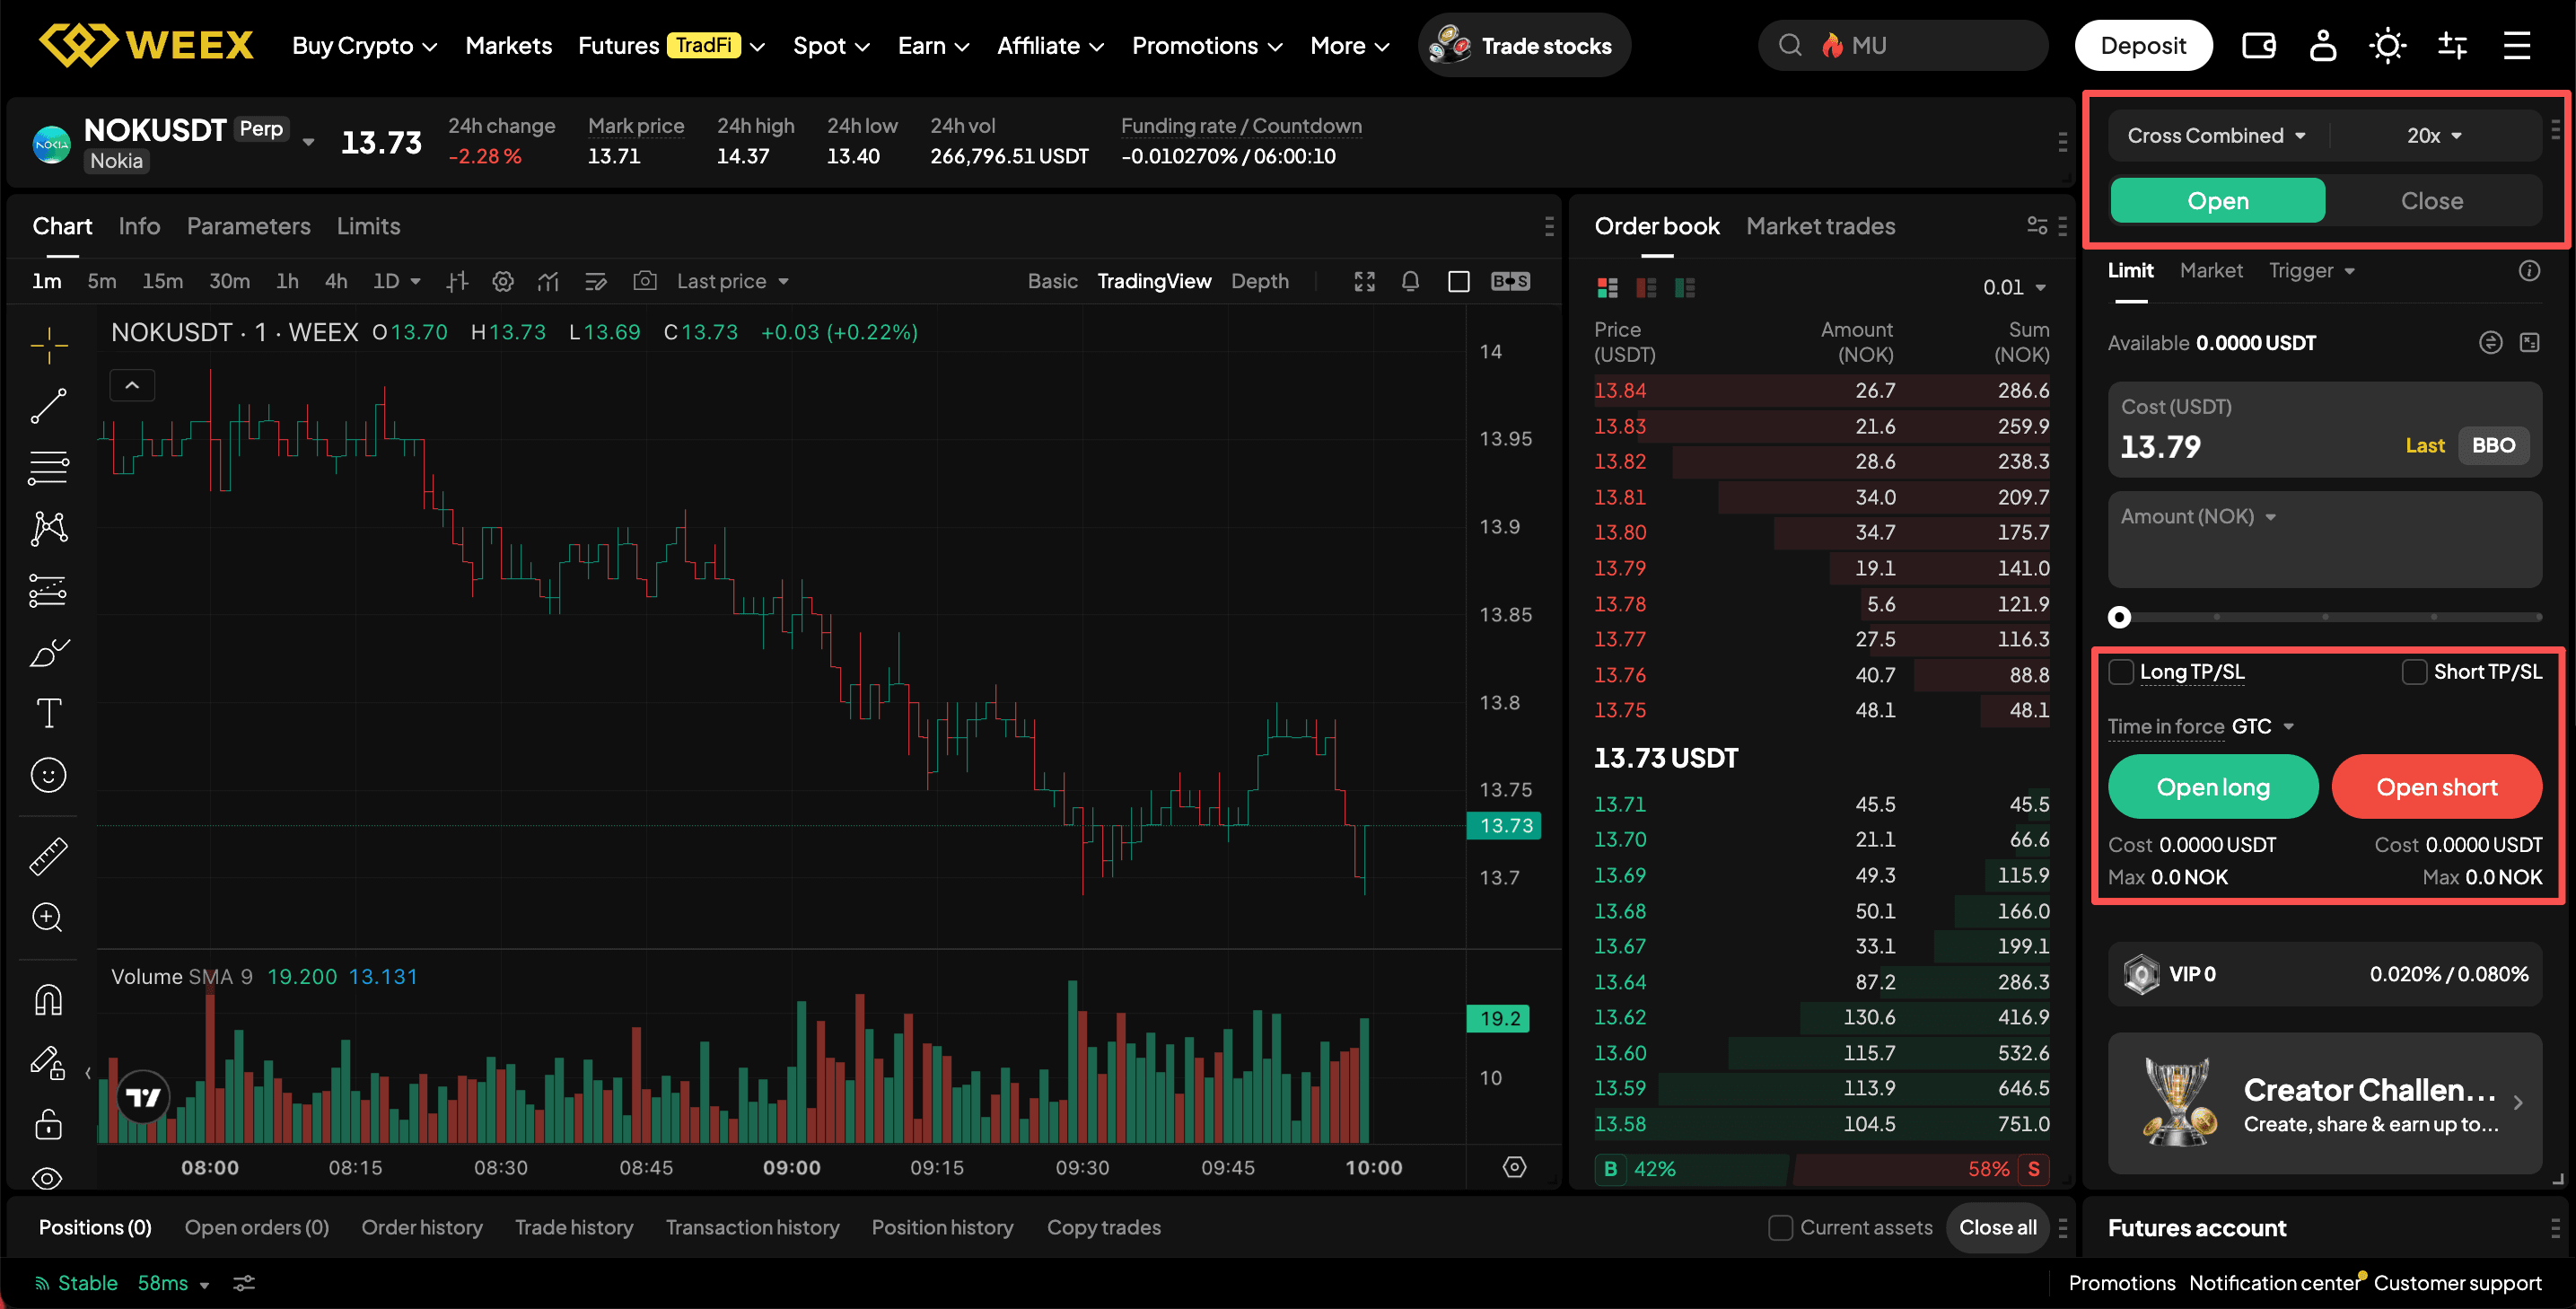The width and height of the screenshot is (2576, 1309).
Task: Open the futures calculator icon
Action: 2529,343
